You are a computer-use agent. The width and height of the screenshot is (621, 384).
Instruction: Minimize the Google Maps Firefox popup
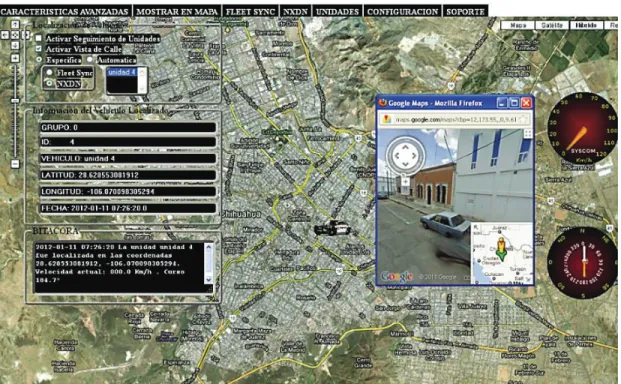pyautogui.click(x=502, y=103)
